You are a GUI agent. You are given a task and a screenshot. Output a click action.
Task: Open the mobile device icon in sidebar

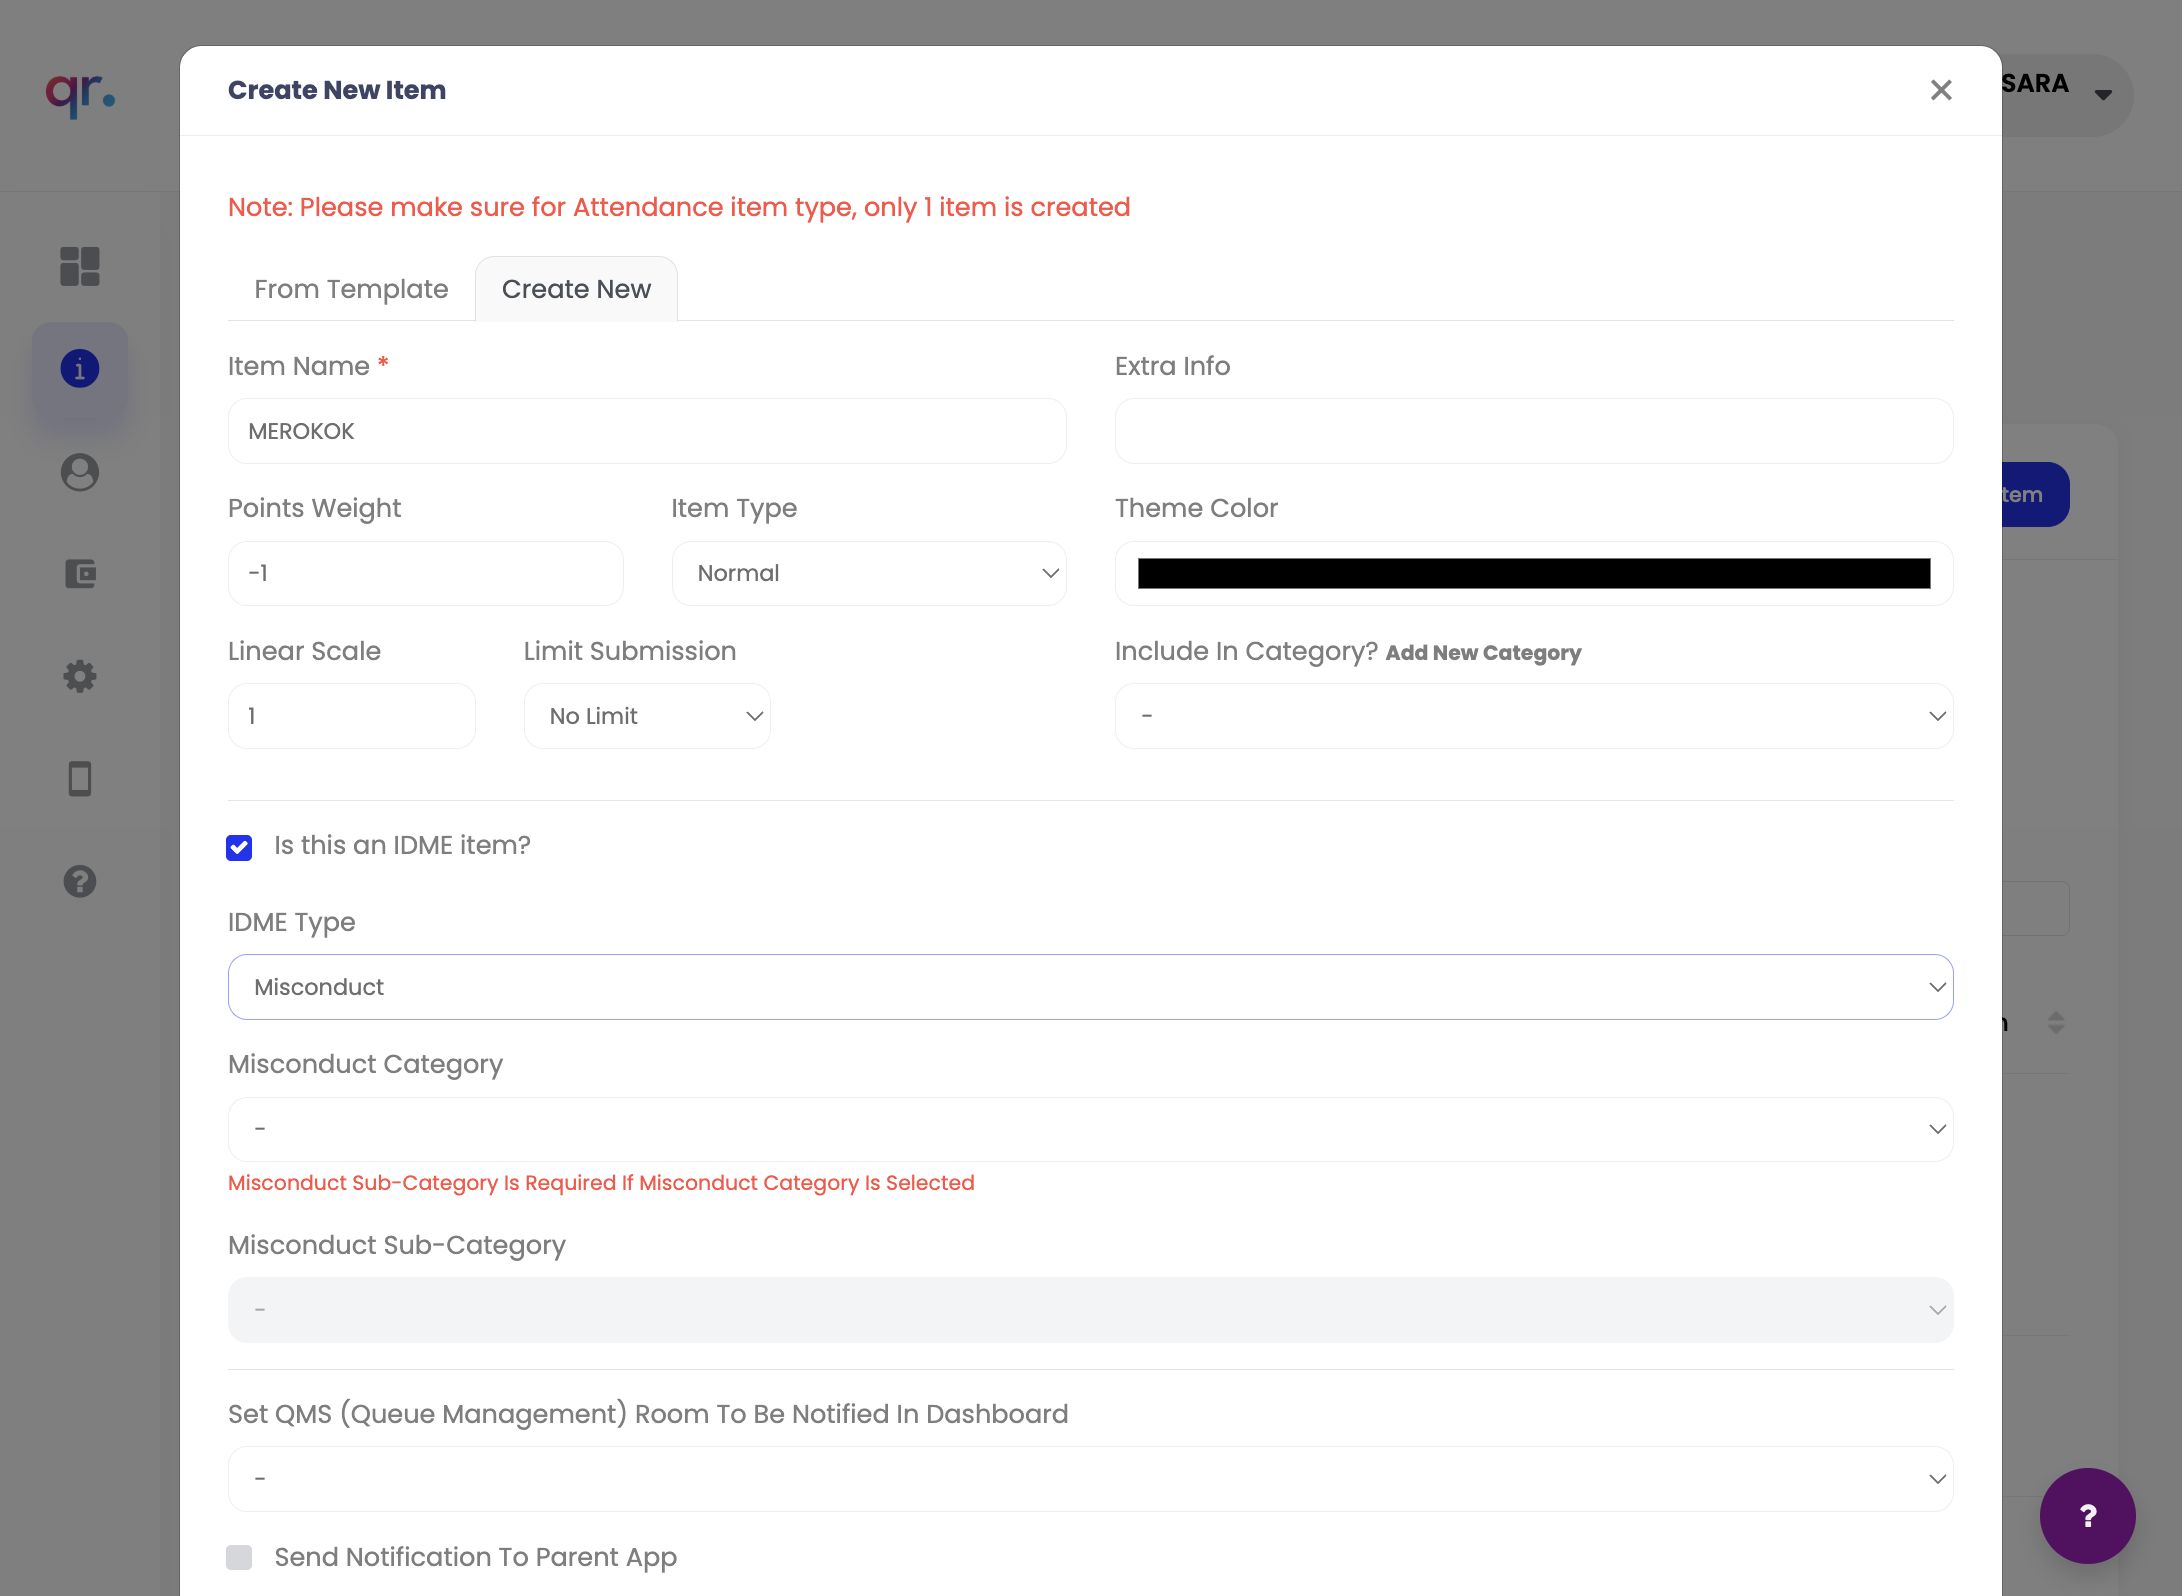(x=80, y=779)
